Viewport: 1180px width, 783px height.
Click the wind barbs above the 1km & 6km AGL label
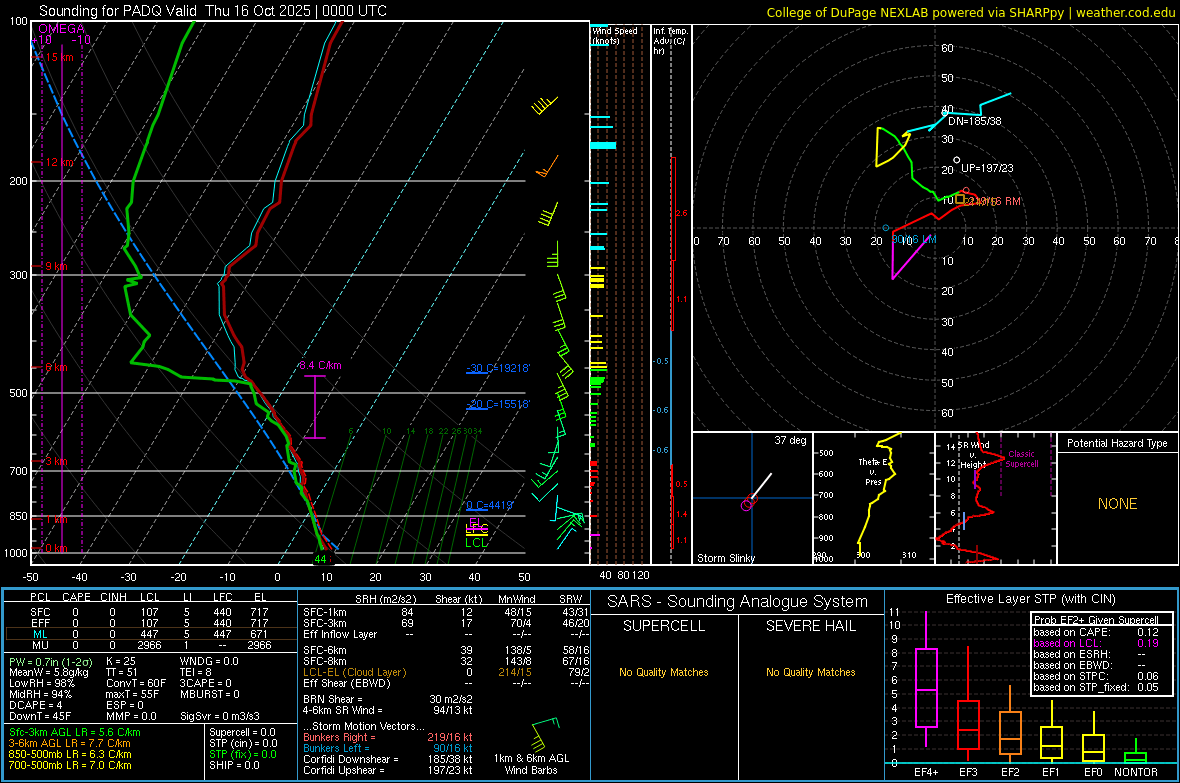(x=545, y=734)
